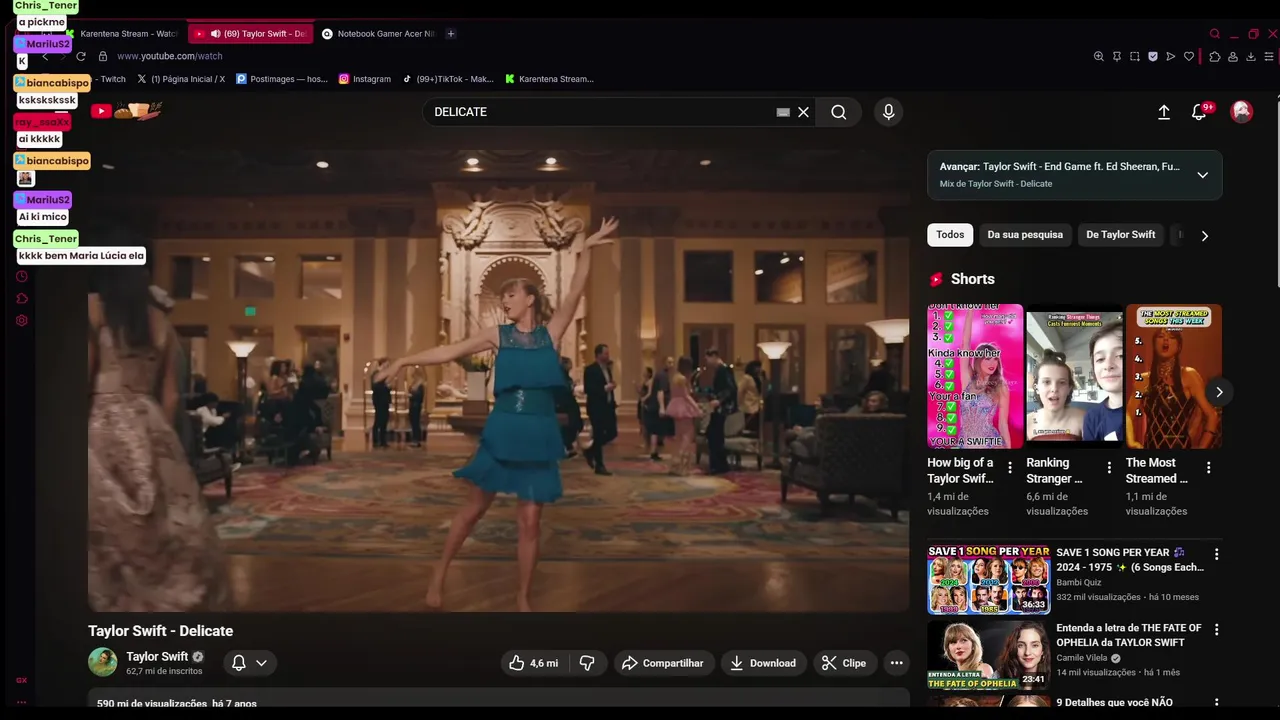Screen dimensions: 1280x720
Task: Open the TikTok bookmark
Action: pos(448,79)
